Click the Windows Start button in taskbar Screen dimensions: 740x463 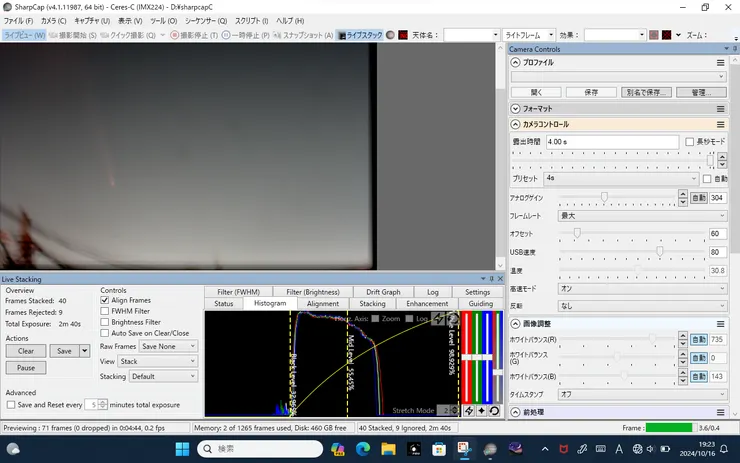tap(181, 448)
